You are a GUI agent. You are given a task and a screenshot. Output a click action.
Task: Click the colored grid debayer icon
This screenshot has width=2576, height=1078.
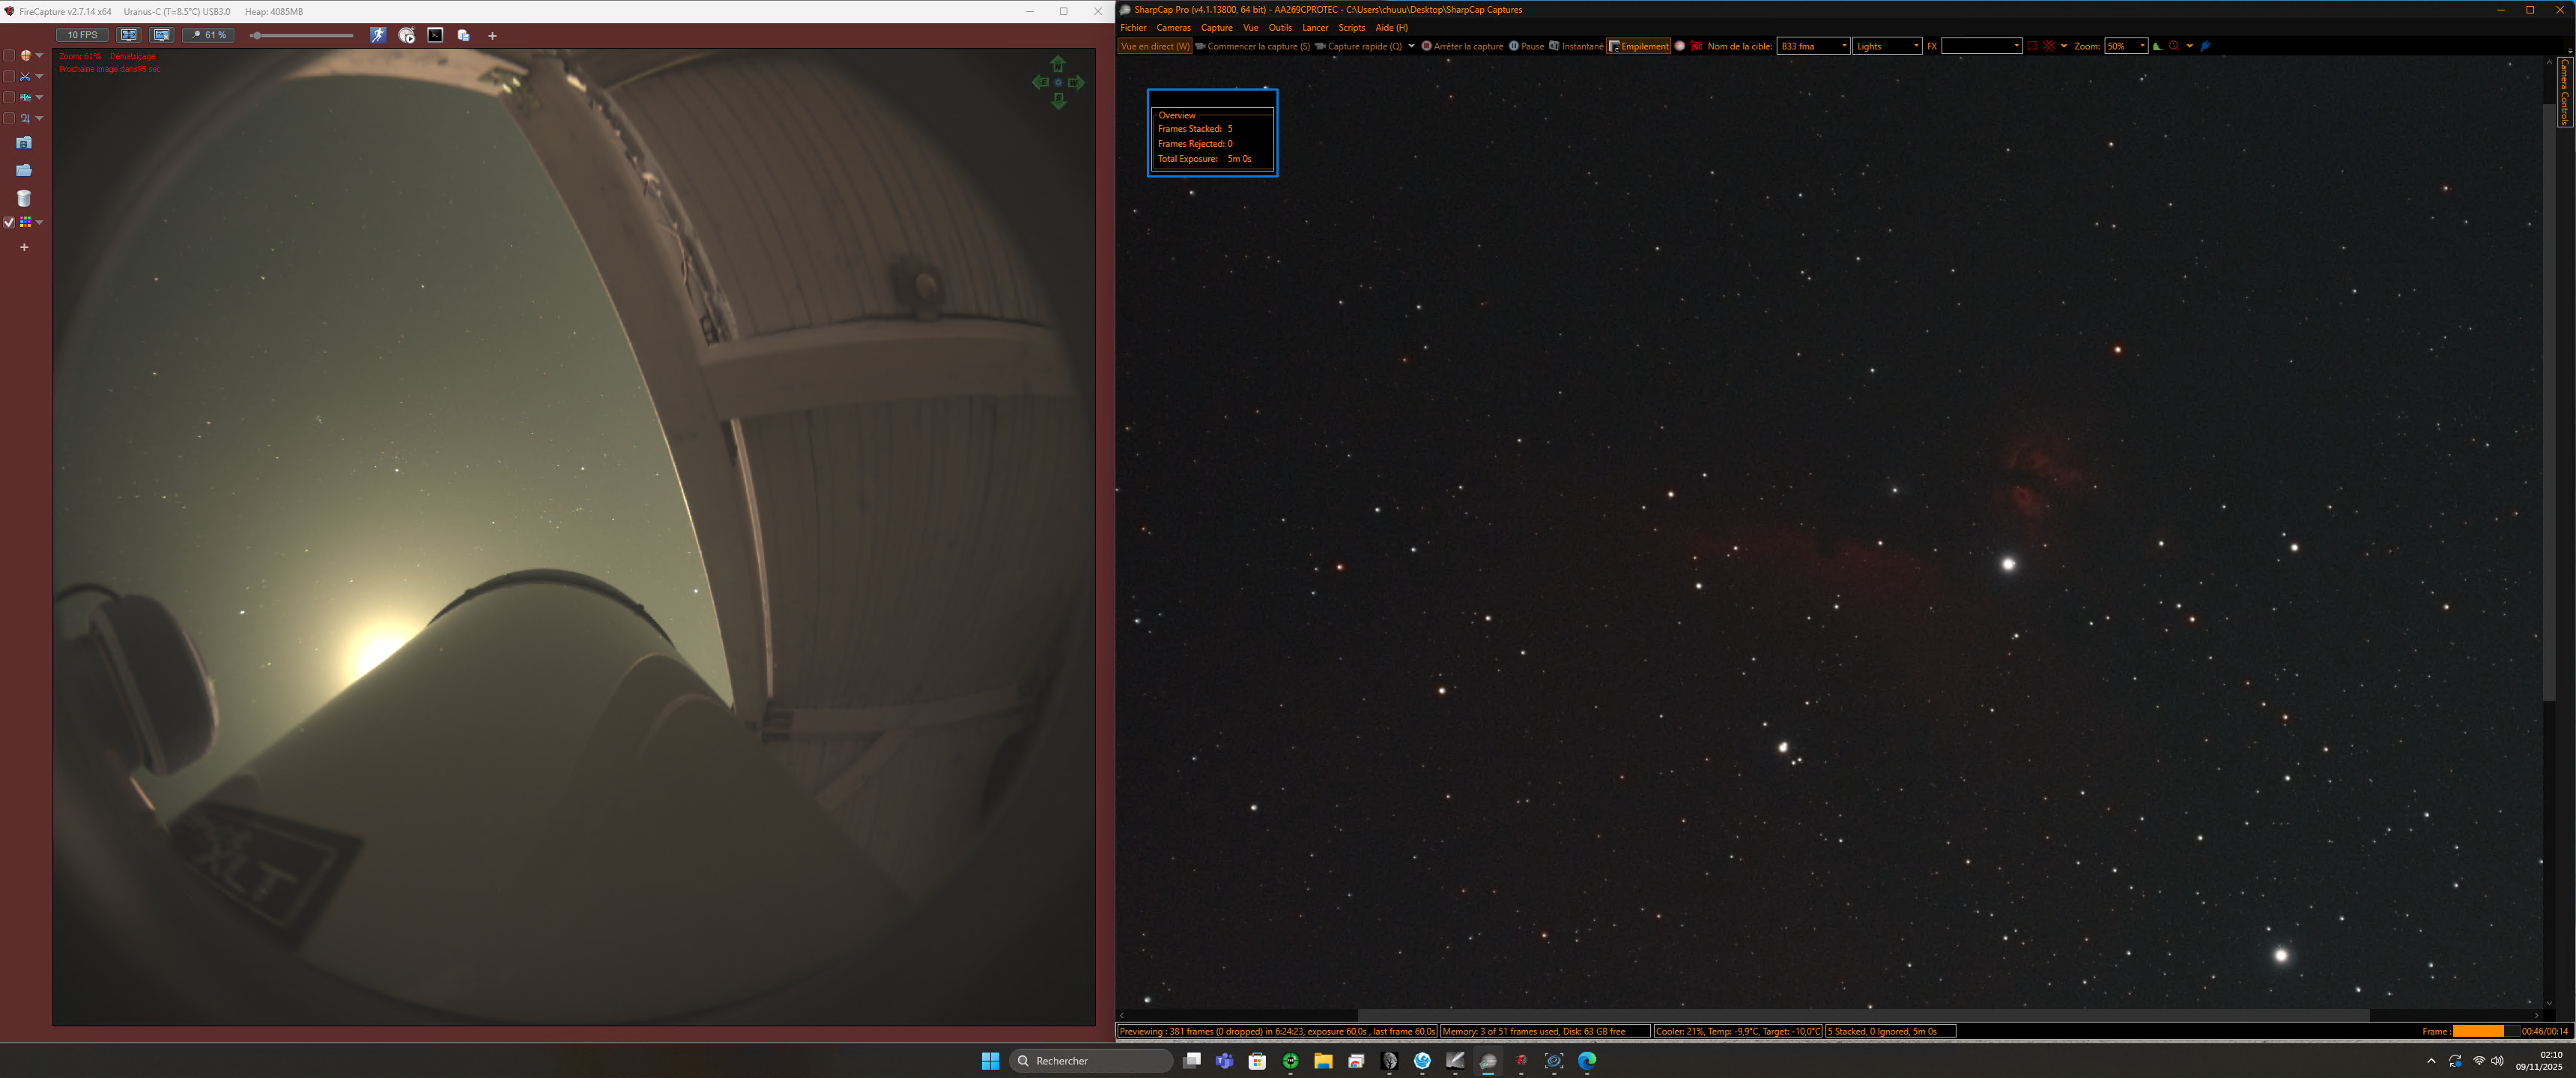click(26, 222)
